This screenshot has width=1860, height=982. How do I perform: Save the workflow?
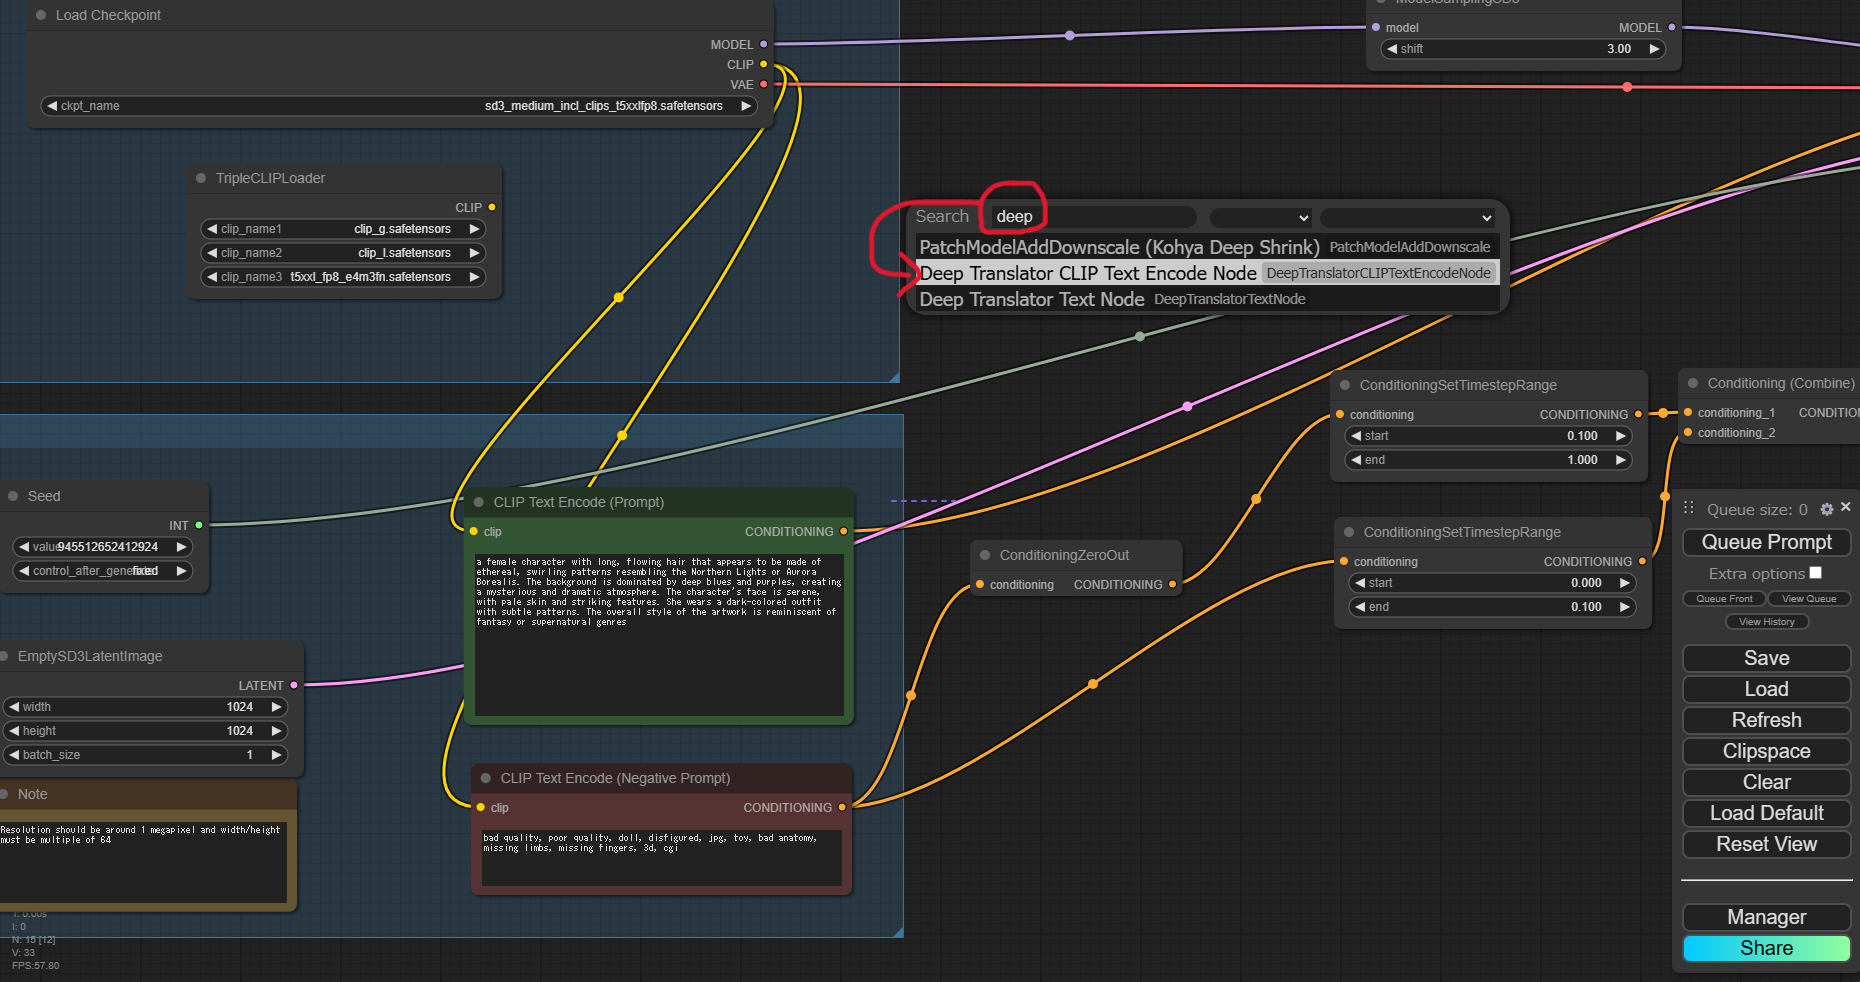click(x=1767, y=658)
